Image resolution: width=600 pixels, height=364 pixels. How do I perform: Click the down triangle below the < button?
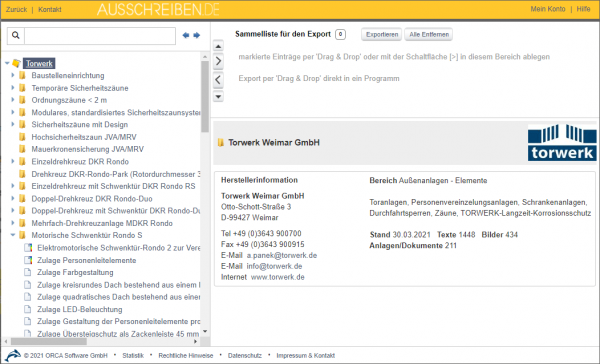point(218,96)
